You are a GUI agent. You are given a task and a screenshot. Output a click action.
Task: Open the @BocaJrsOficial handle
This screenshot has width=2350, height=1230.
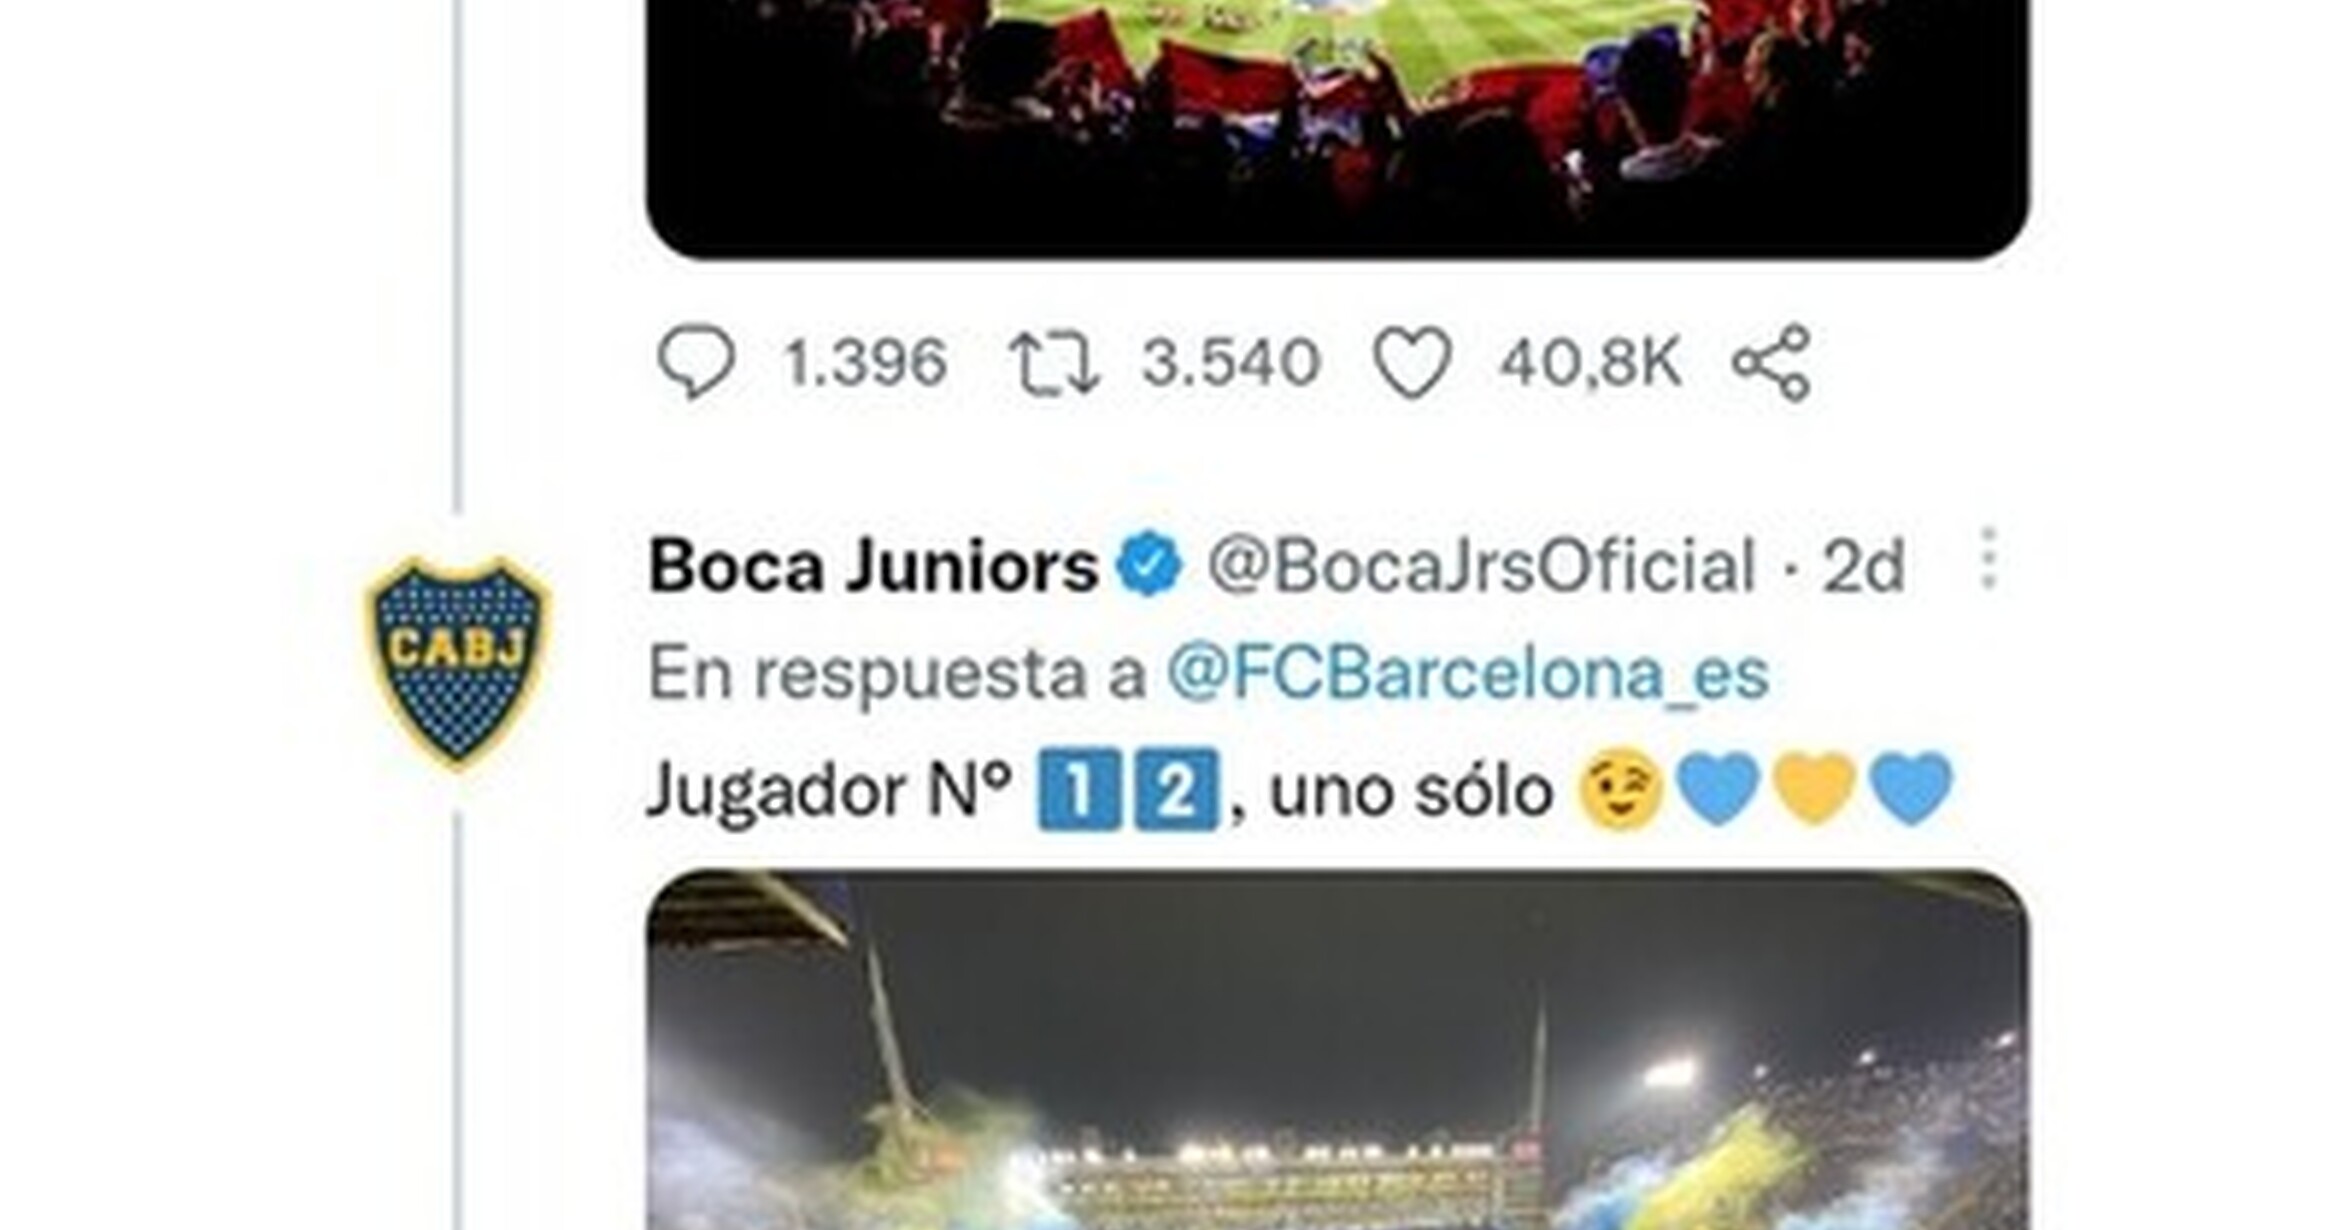1482,566
